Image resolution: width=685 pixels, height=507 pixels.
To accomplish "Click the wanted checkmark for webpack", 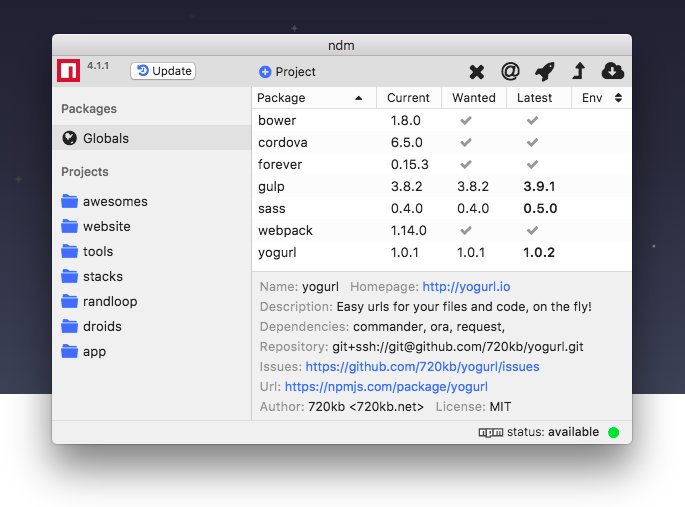I will pyautogui.click(x=466, y=230).
